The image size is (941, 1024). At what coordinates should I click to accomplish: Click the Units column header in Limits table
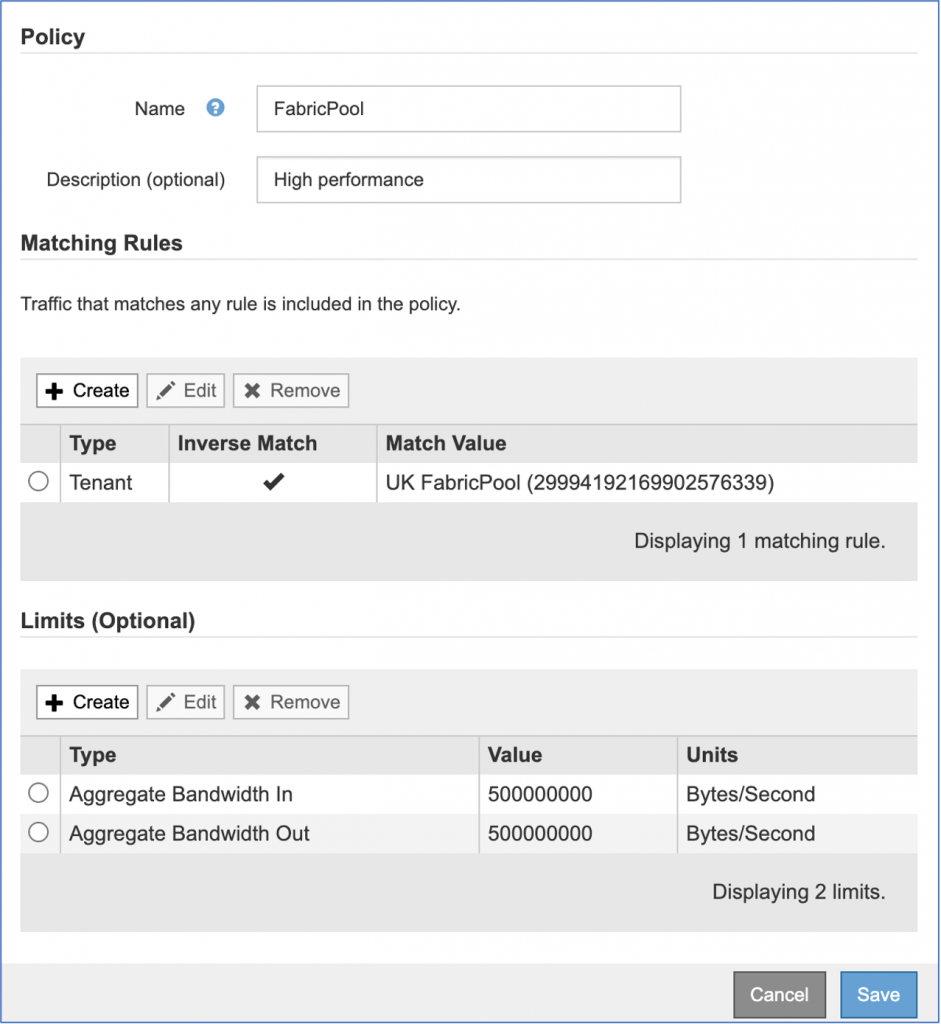(x=712, y=755)
